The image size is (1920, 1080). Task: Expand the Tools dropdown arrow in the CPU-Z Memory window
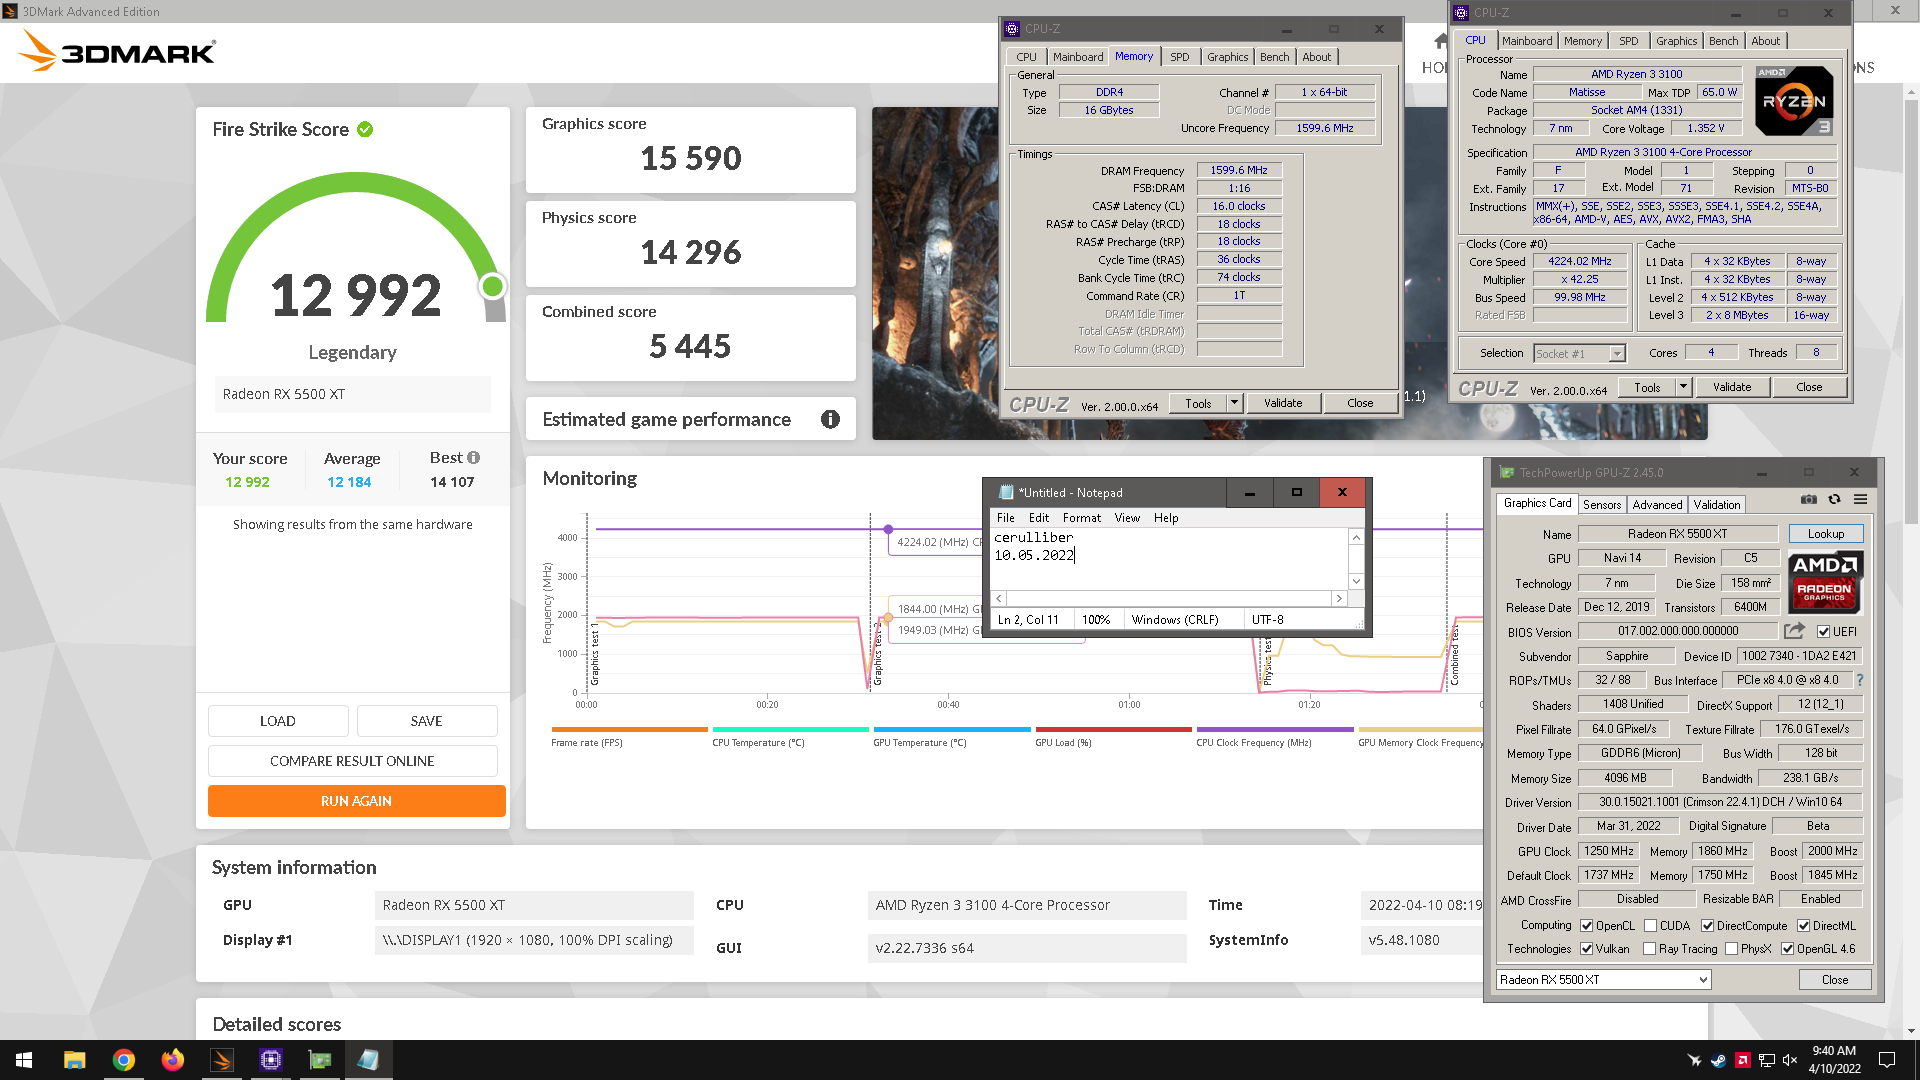pyautogui.click(x=1235, y=403)
